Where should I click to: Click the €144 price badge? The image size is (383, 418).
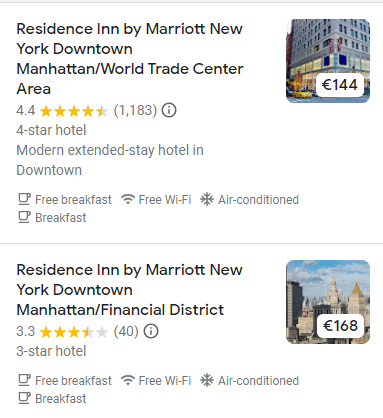click(340, 85)
